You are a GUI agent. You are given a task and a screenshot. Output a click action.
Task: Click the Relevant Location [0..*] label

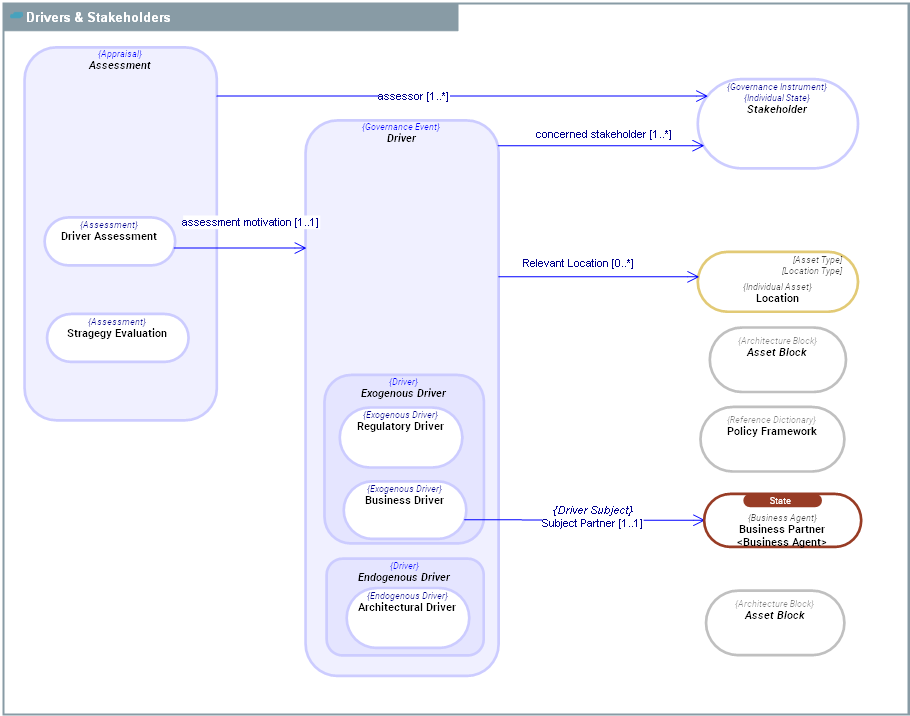pos(577,263)
